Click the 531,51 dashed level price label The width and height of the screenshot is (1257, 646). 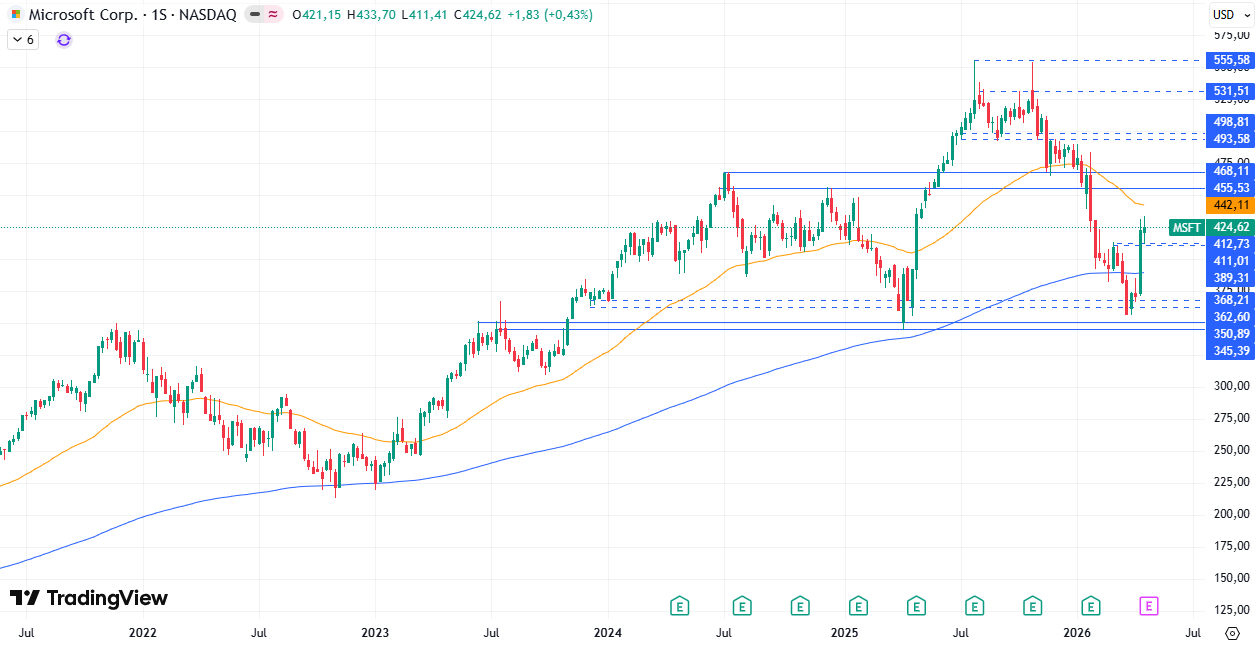(1230, 91)
